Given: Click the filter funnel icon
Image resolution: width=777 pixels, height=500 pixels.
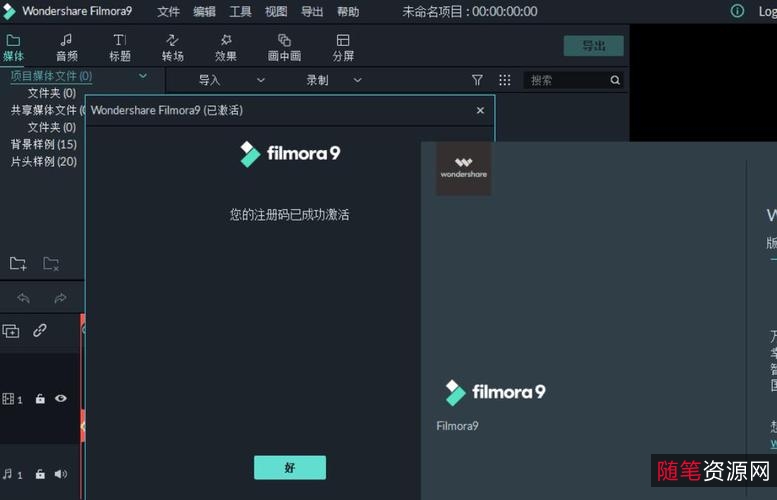Looking at the screenshot, I should pos(477,80).
